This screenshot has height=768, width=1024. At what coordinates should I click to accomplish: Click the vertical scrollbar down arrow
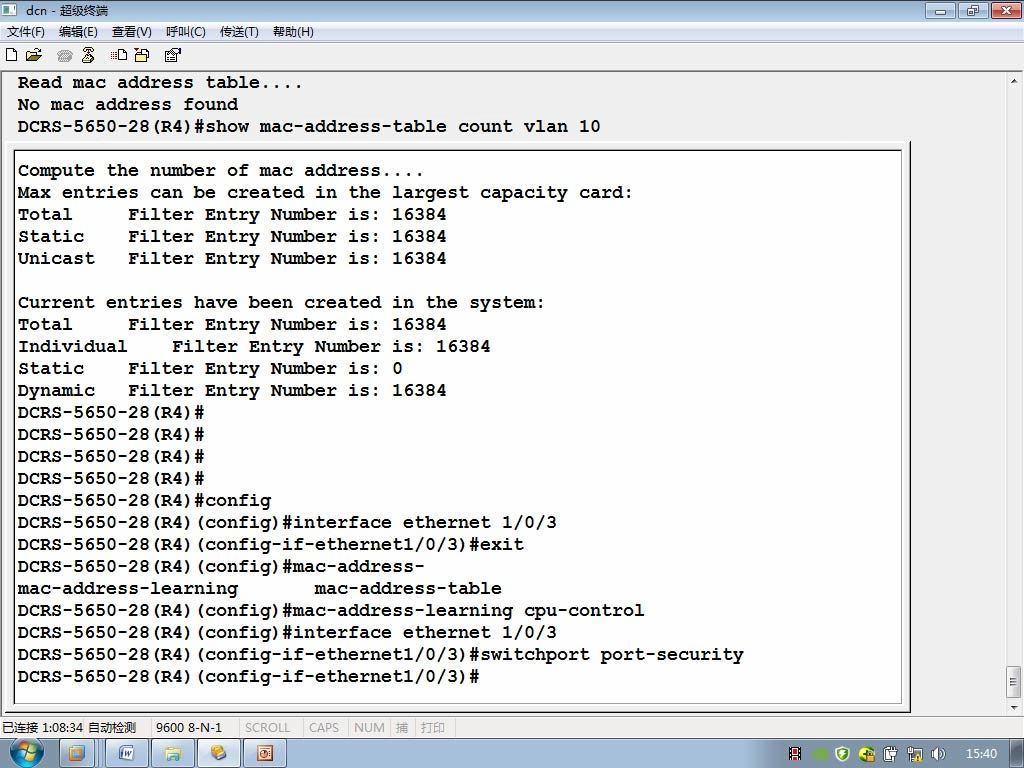click(x=1014, y=707)
